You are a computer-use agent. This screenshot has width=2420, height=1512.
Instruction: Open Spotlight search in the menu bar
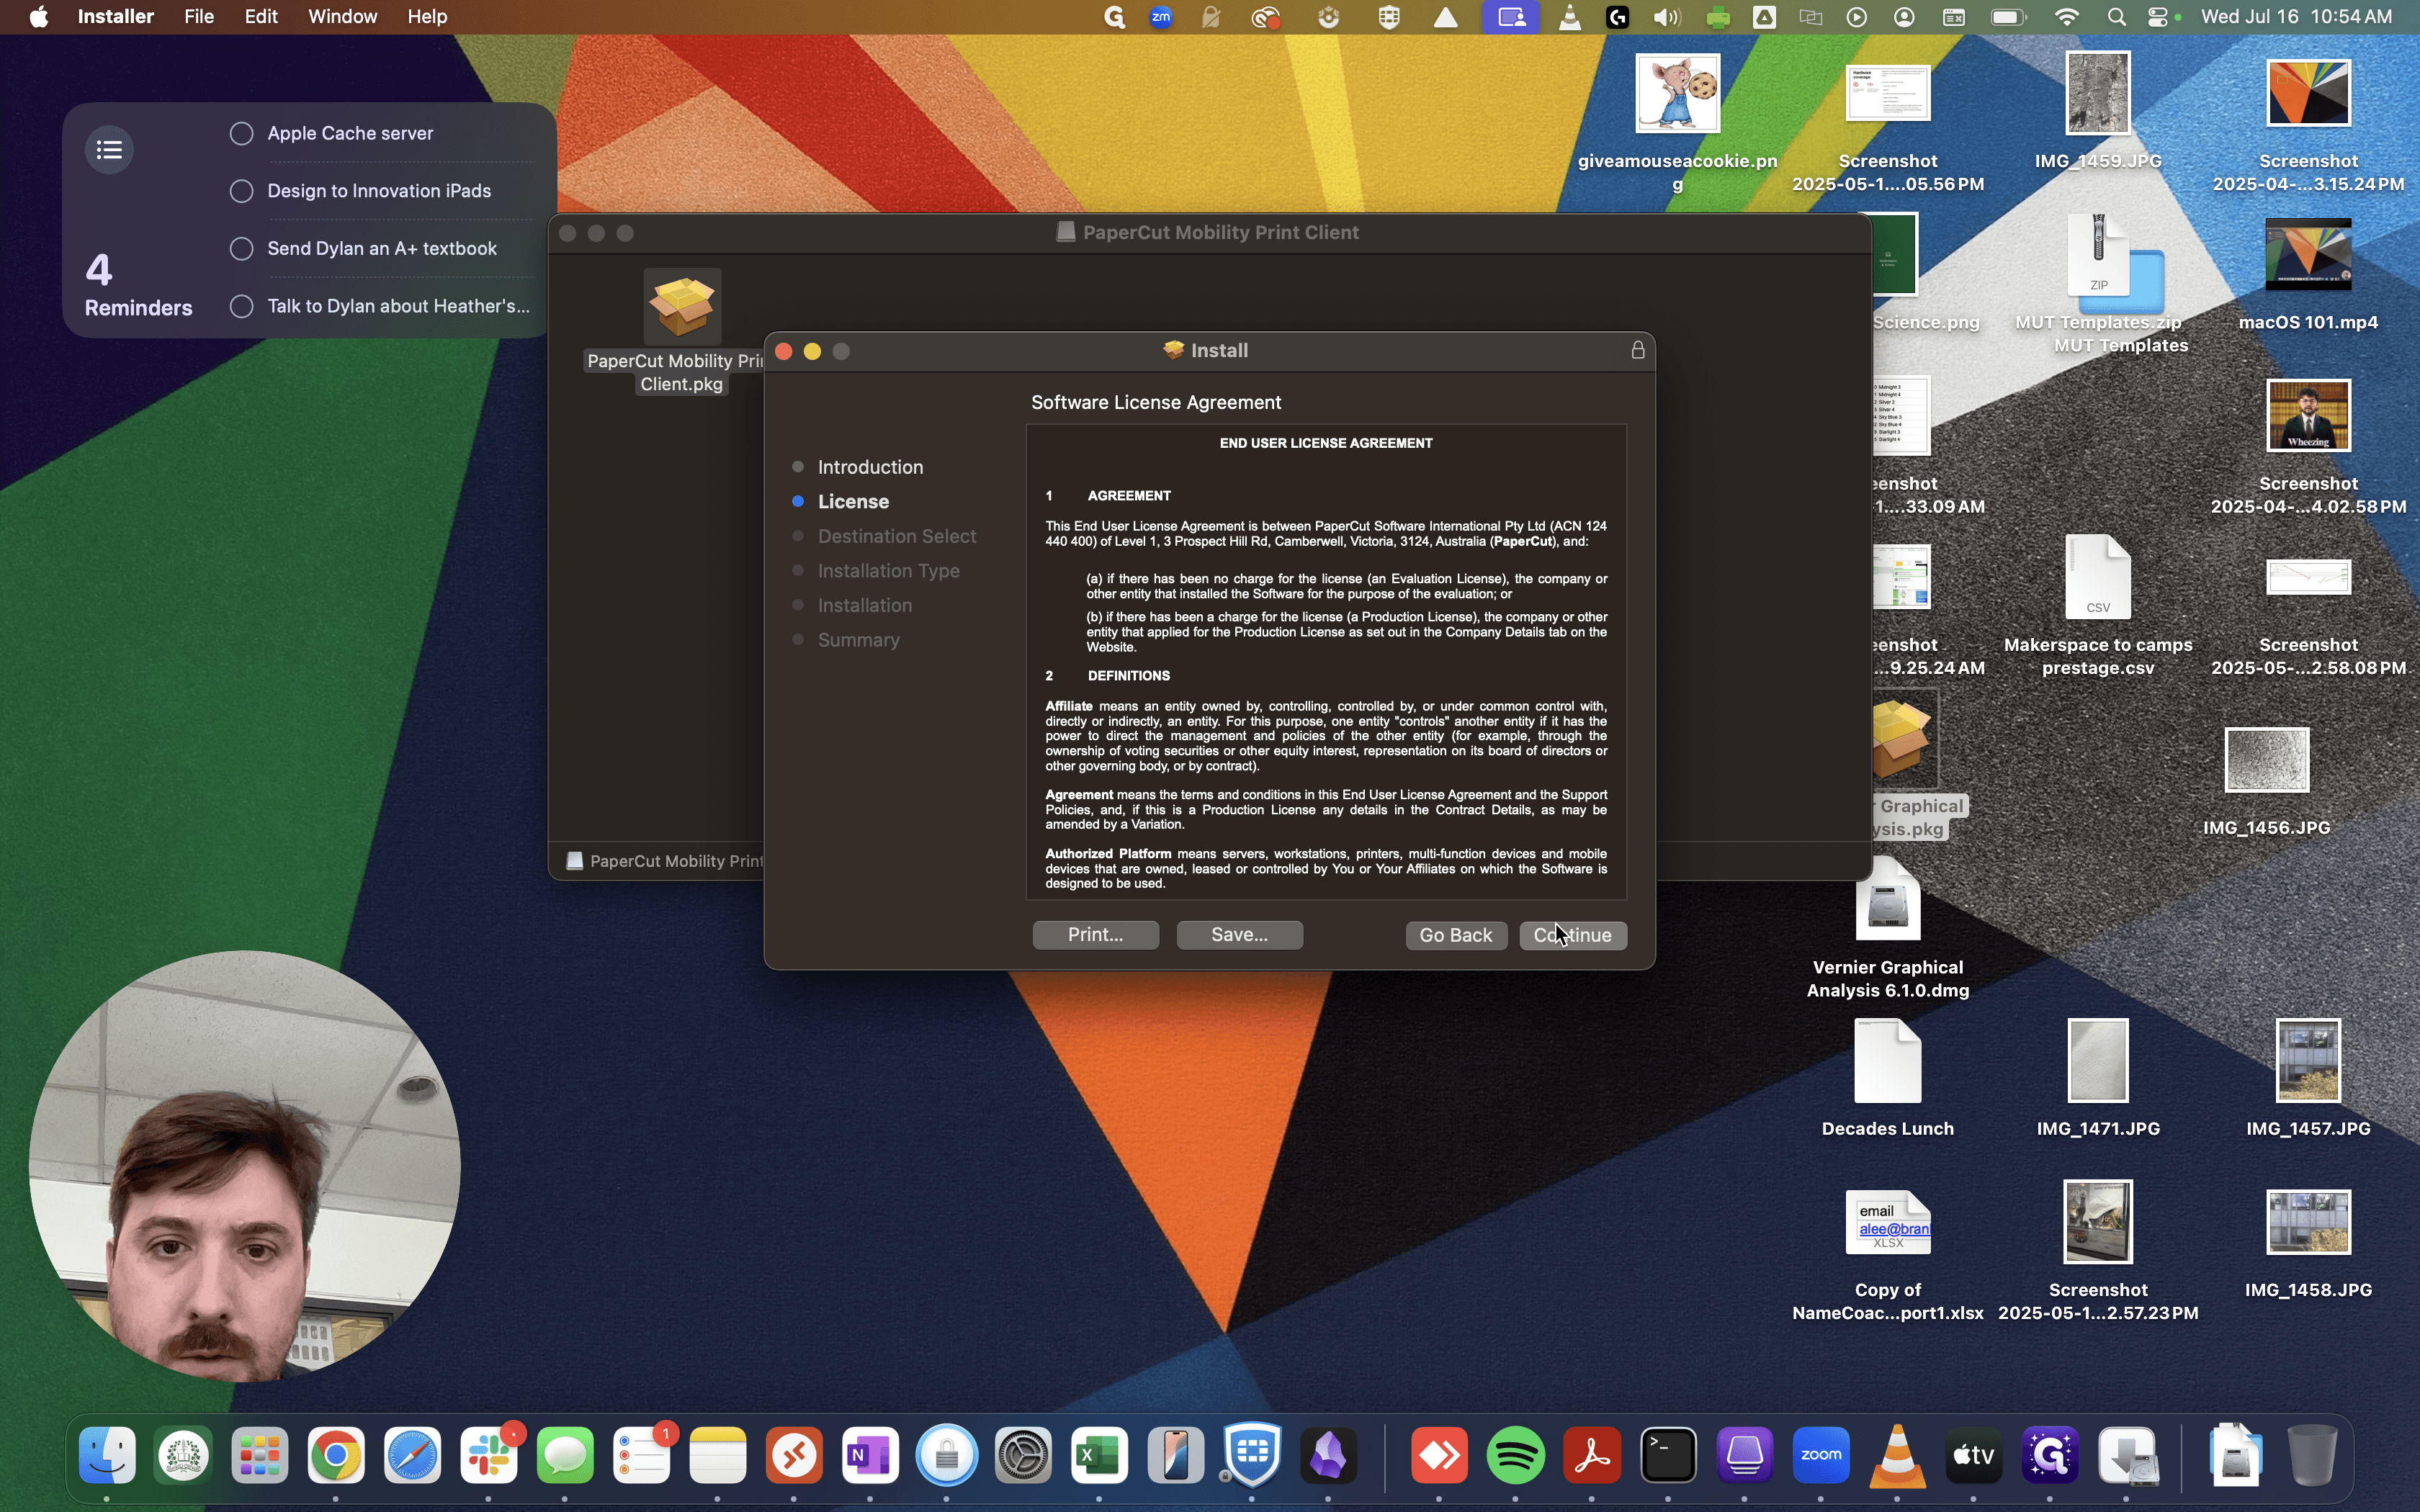pyautogui.click(x=2116, y=17)
